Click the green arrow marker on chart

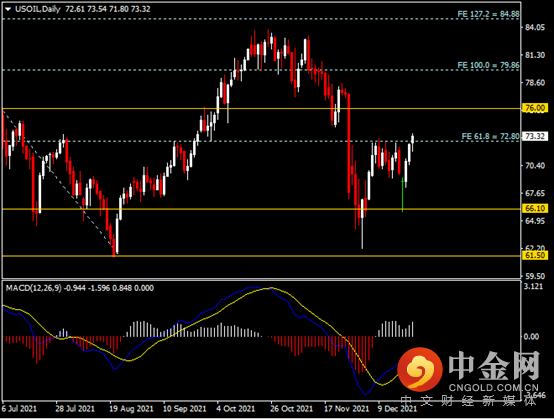point(402,195)
